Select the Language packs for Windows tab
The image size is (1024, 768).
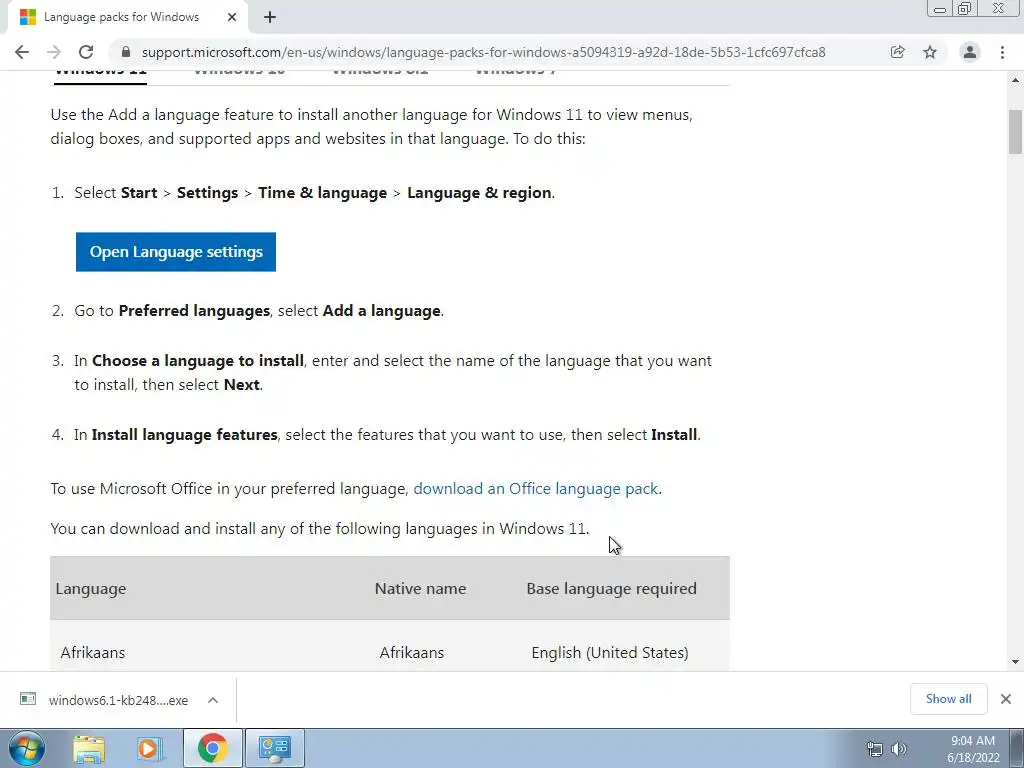(x=128, y=17)
